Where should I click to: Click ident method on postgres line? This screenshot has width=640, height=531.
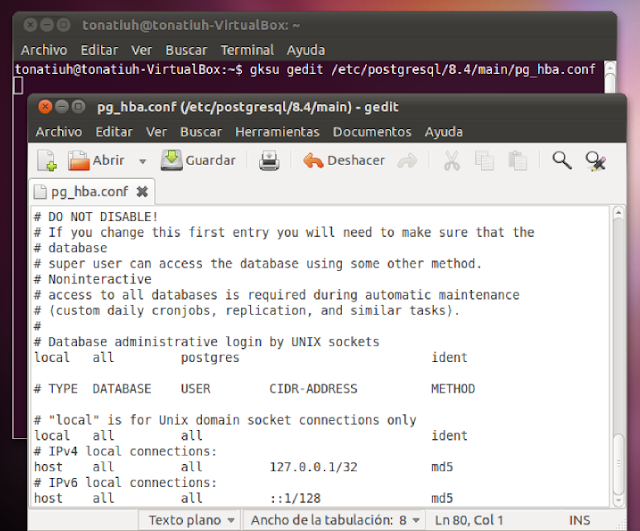tap(449, 358)
